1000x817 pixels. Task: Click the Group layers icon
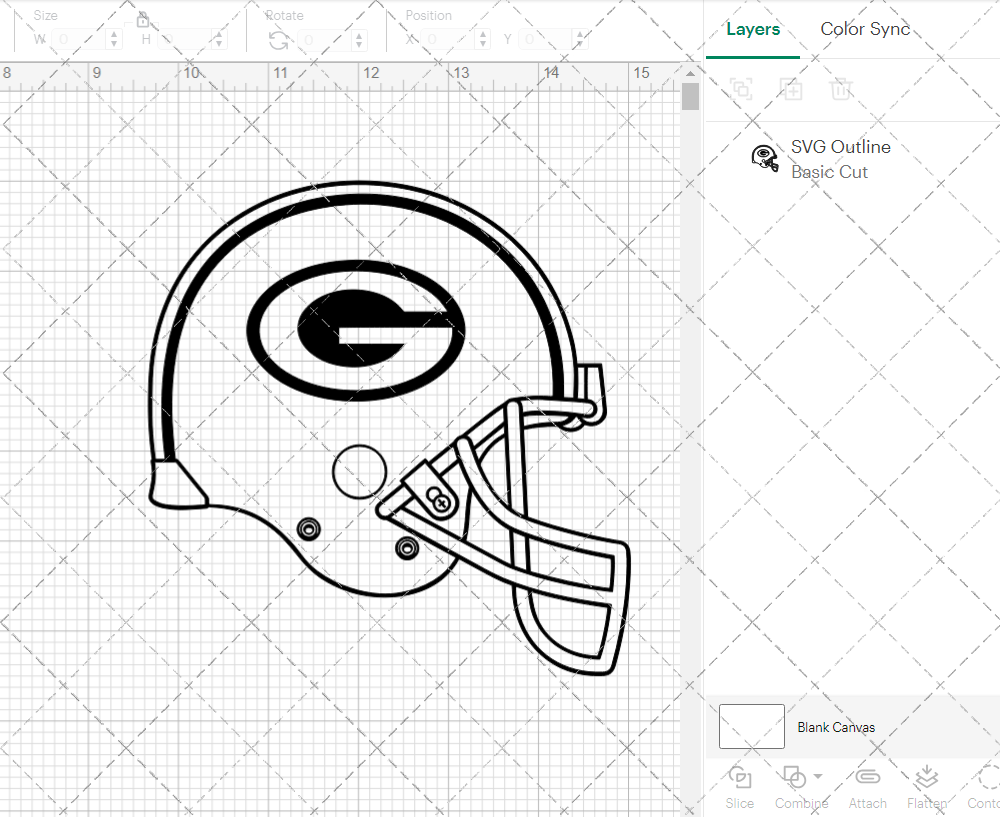coord(741,89)
